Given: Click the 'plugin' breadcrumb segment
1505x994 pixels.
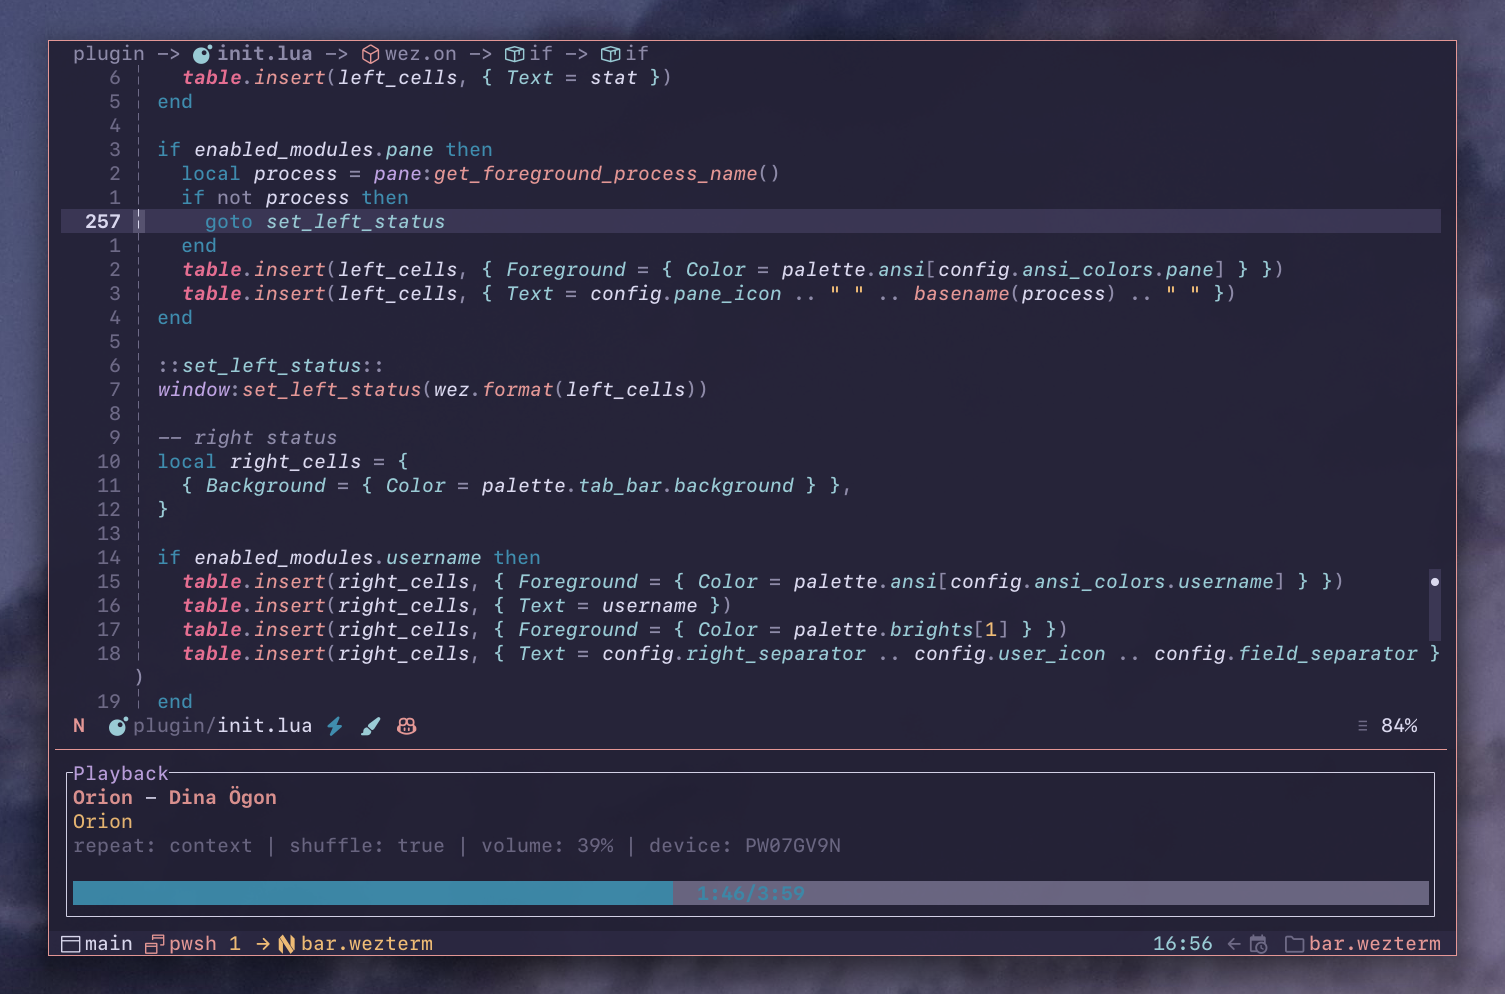Looking at the screenshot, I should click(109, 54).
